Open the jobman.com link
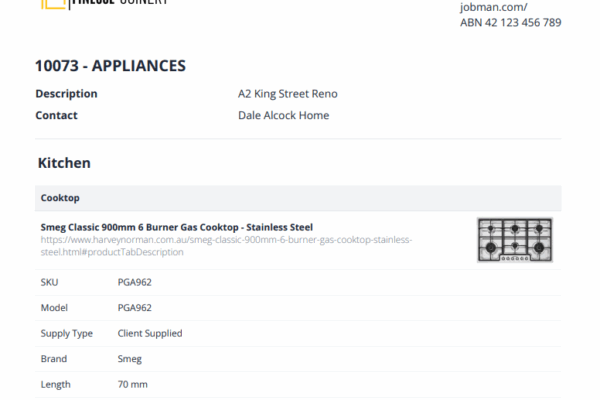This screenshot has width=600, height=400. click(x=493, y=7)
